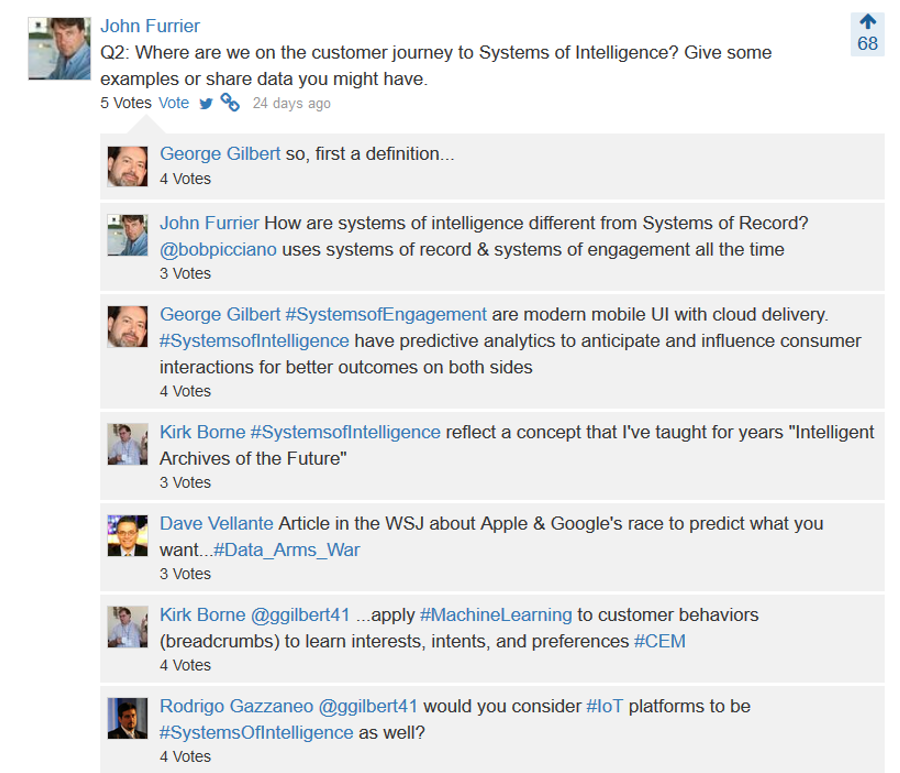Screen dimensions: 900x773
Task: Click Kirk Borne's avatar on MachineLearning reply
Action: coord(127,627)
